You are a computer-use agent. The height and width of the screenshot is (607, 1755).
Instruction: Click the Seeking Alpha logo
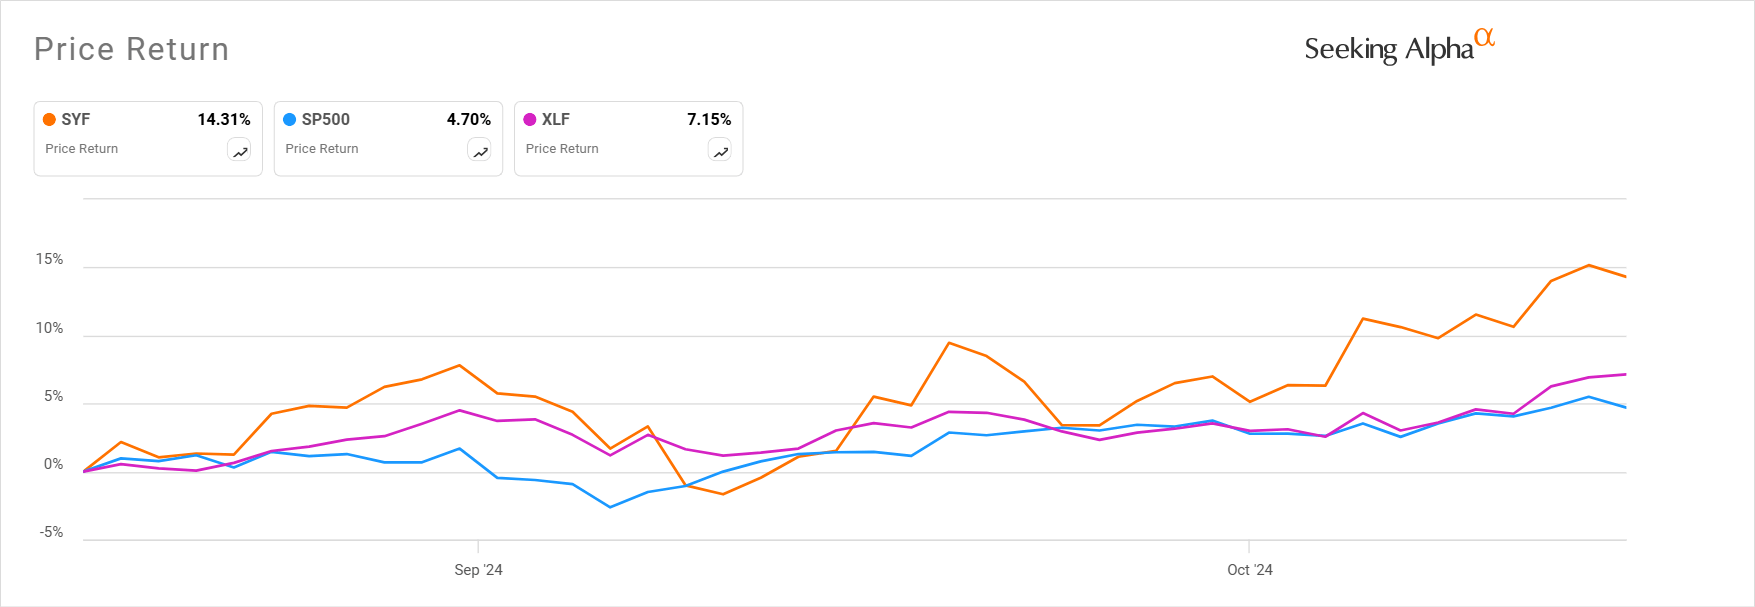[1399, 47]
